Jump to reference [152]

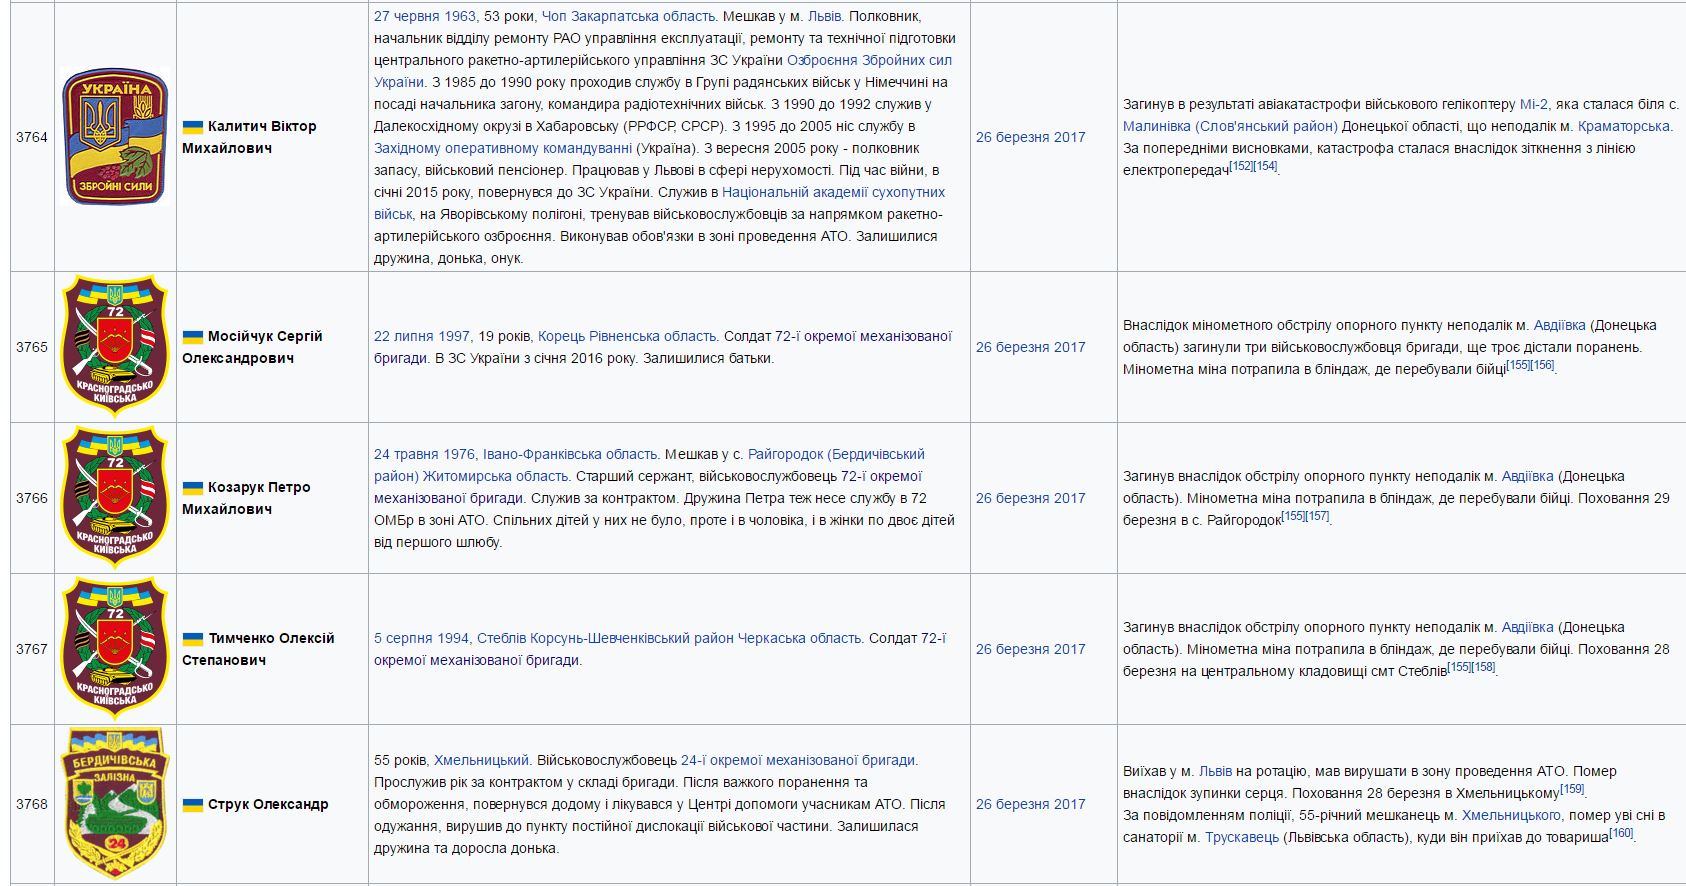(1241, 166)
